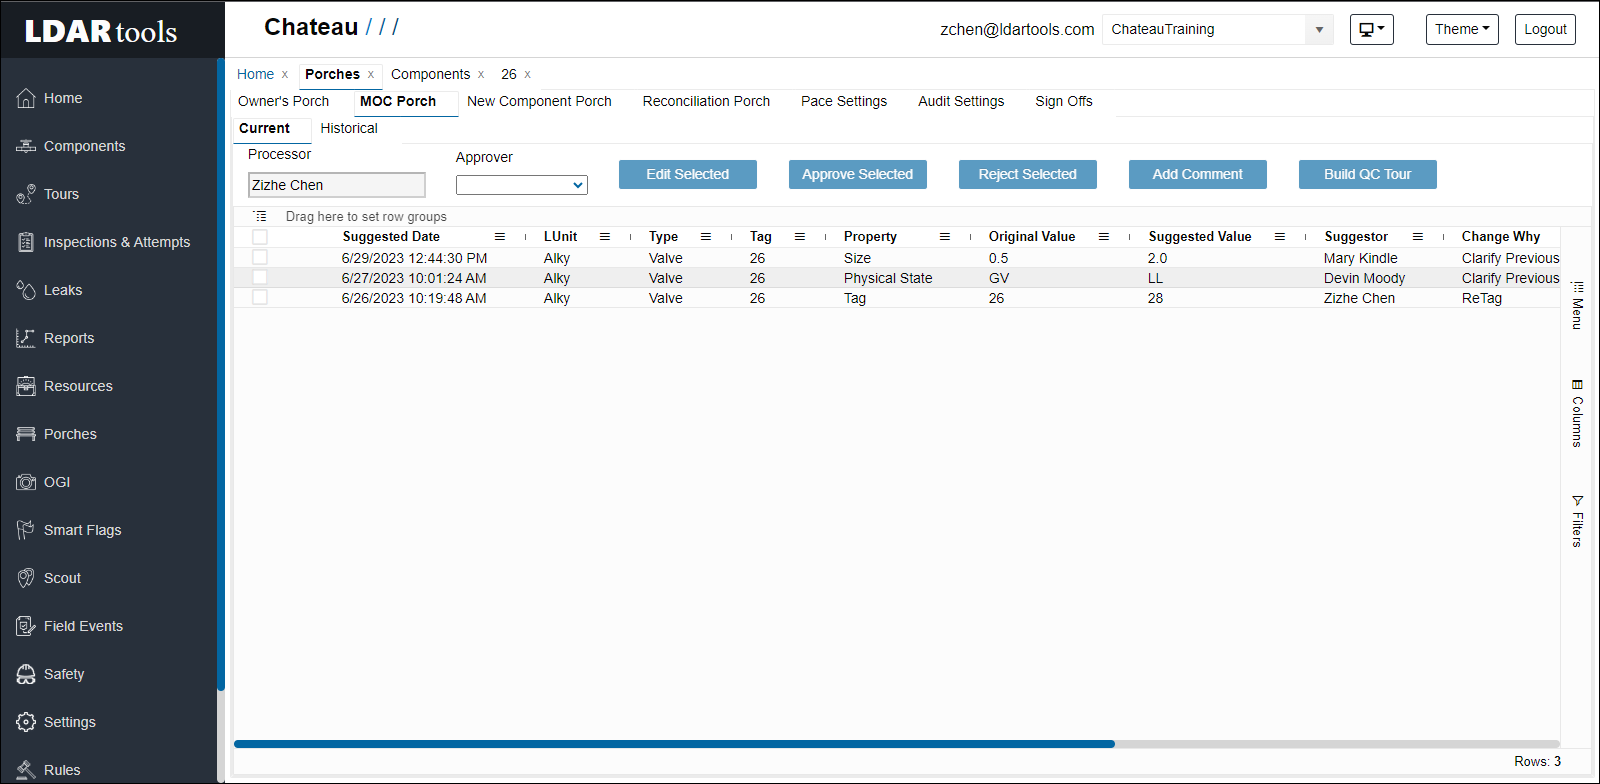Expand the Columns side panel

pos(1577,413)
